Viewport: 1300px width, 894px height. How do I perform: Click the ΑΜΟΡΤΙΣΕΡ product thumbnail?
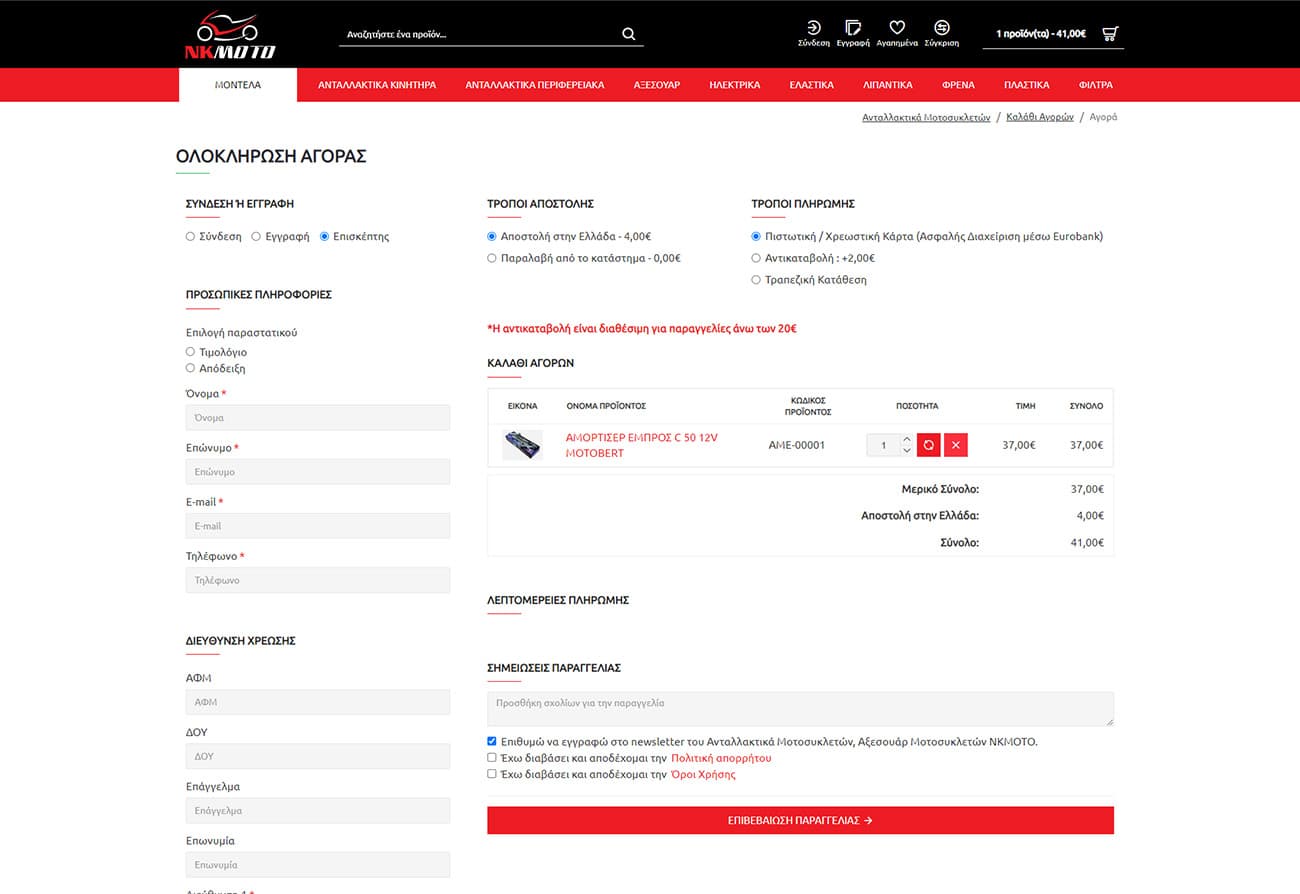click(x=522, y=445)
